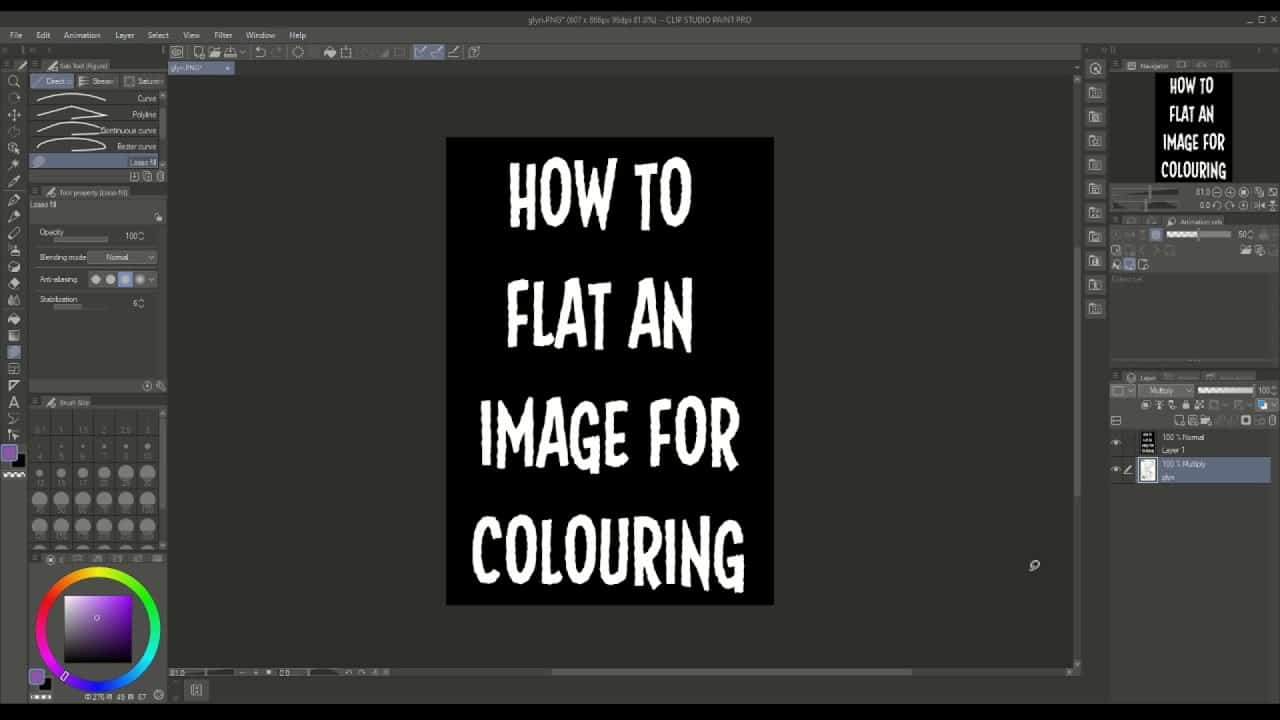Select the Eyedropper tool
This screenshot has width=1280, height=720.
(x=14, y=182)
